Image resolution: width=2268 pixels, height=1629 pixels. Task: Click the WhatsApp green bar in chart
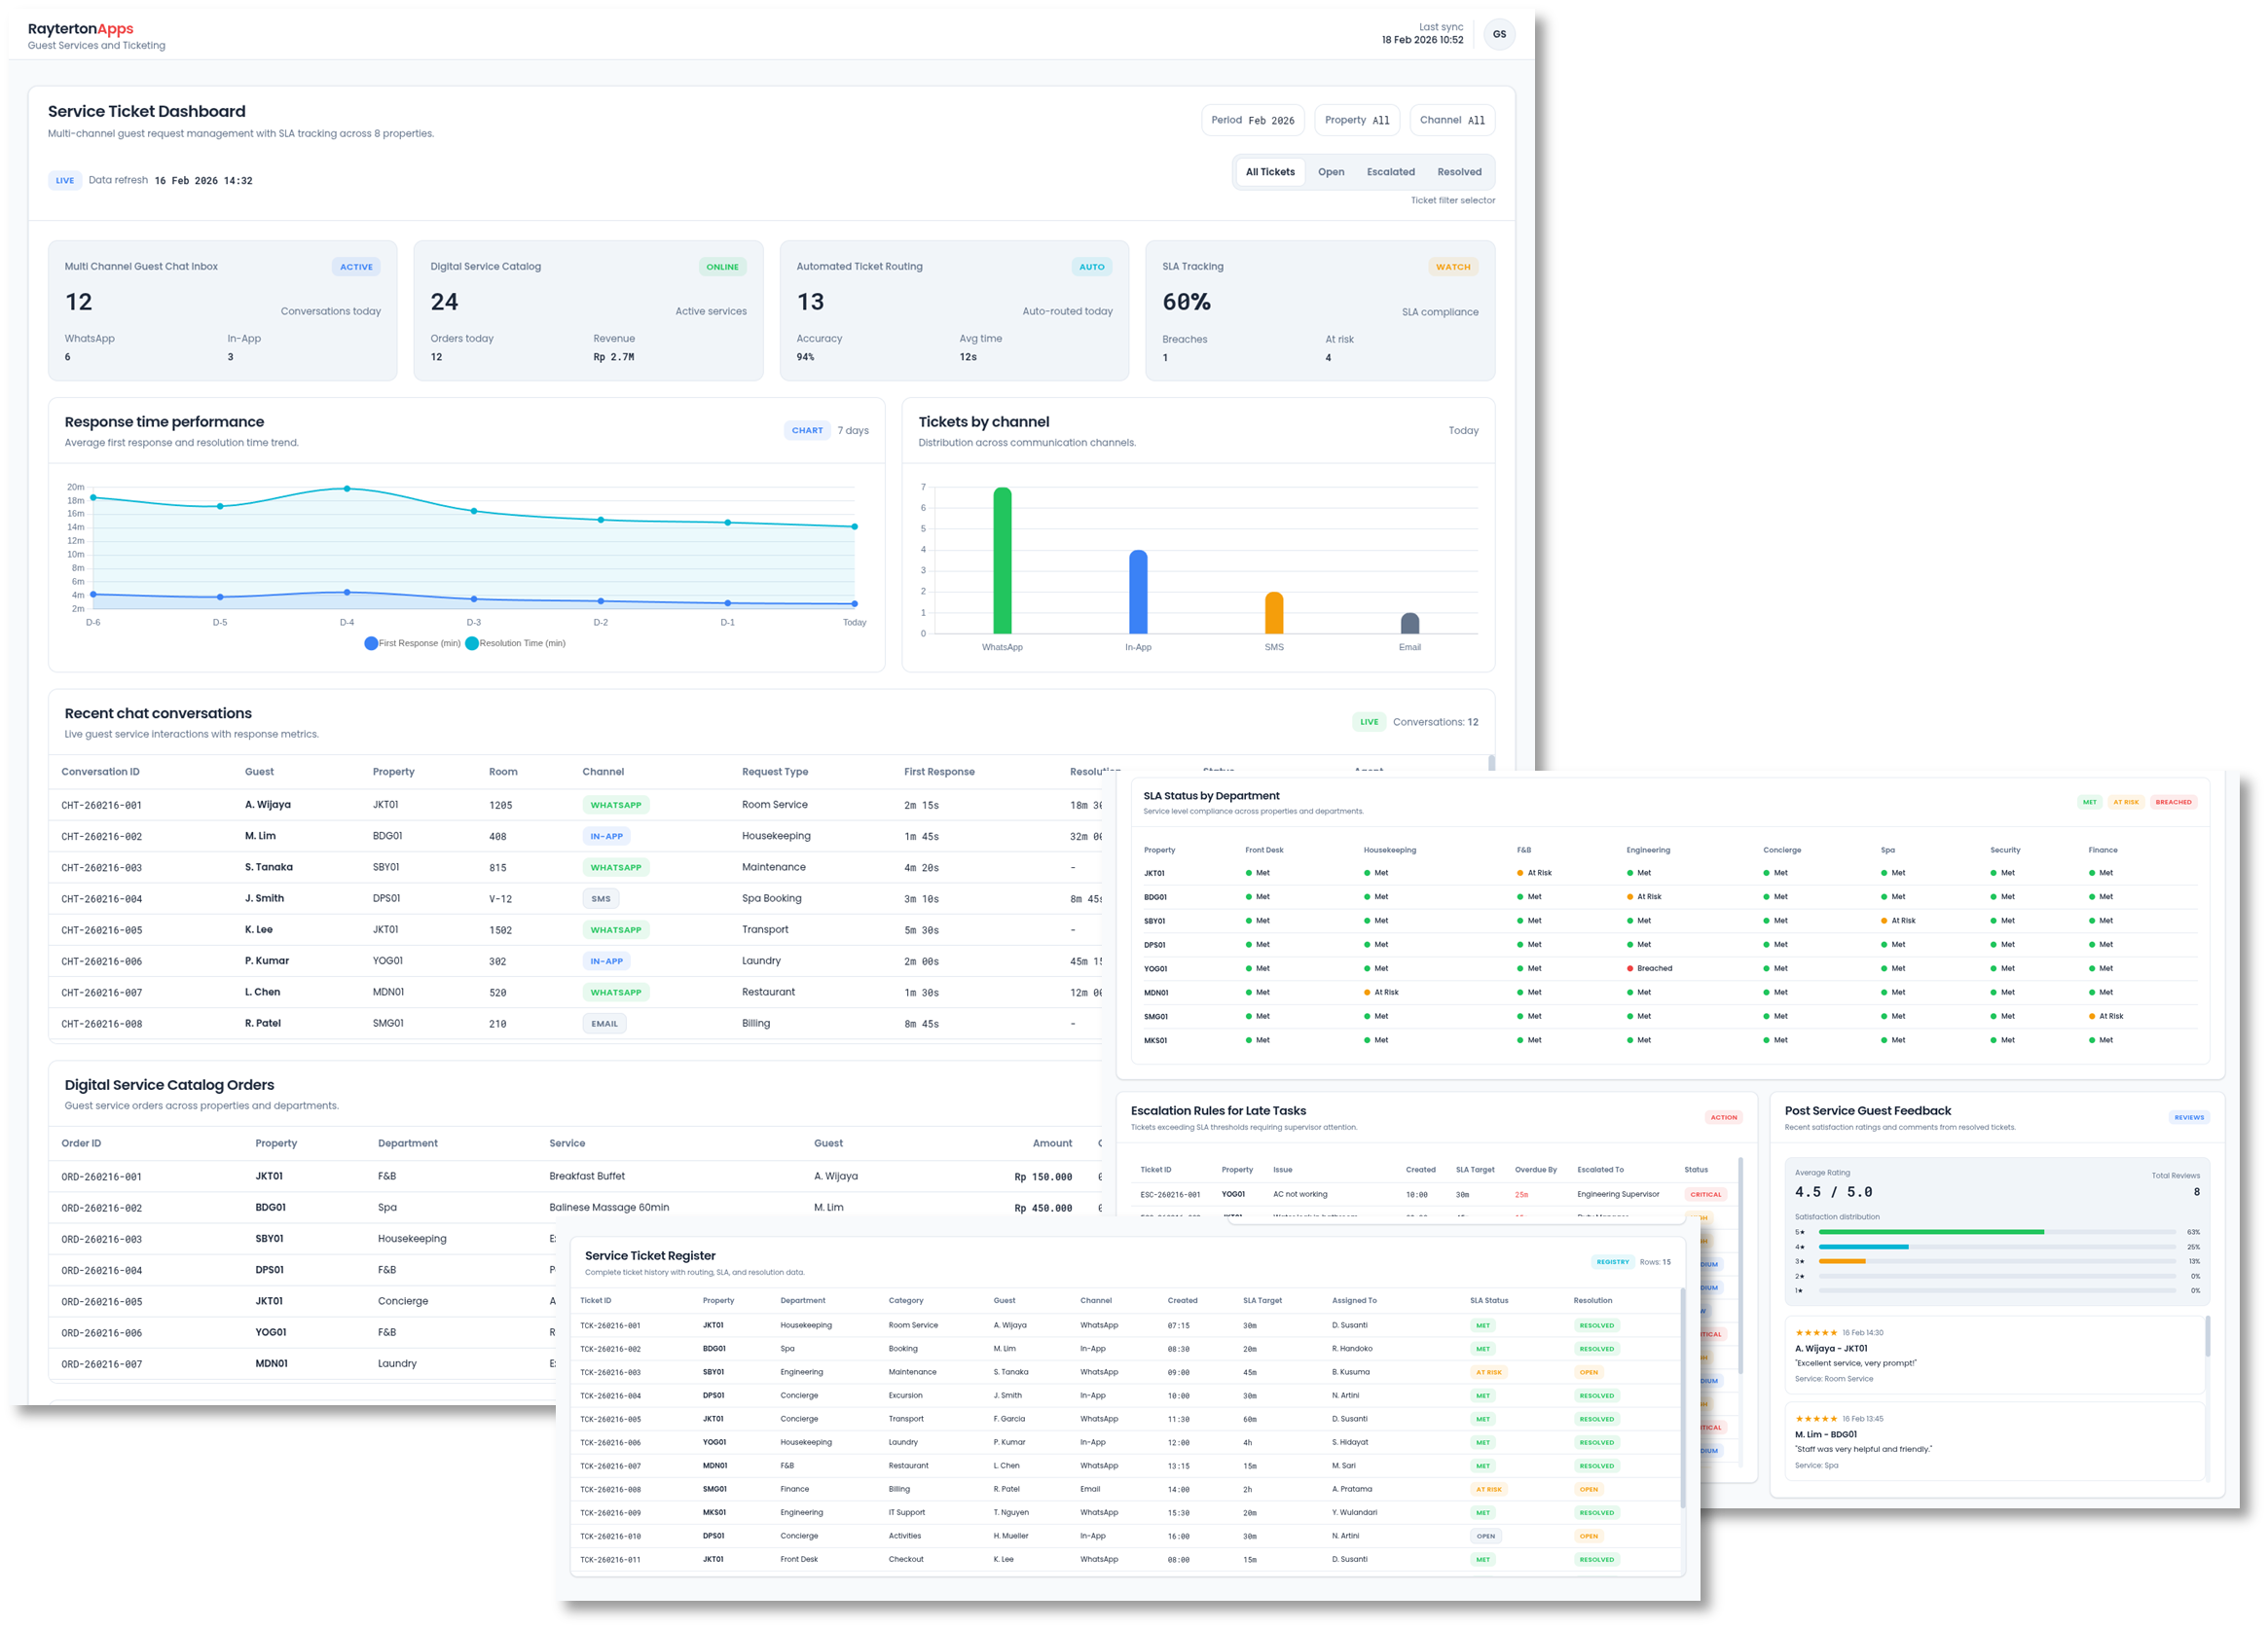(1002, 560)
